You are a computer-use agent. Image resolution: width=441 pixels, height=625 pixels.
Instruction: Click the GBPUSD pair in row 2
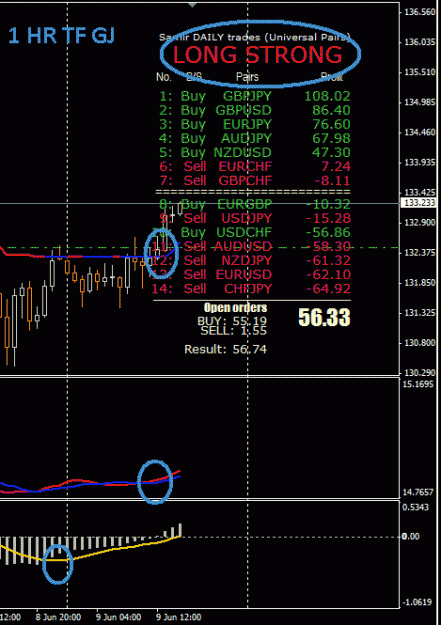pos(243,110)
